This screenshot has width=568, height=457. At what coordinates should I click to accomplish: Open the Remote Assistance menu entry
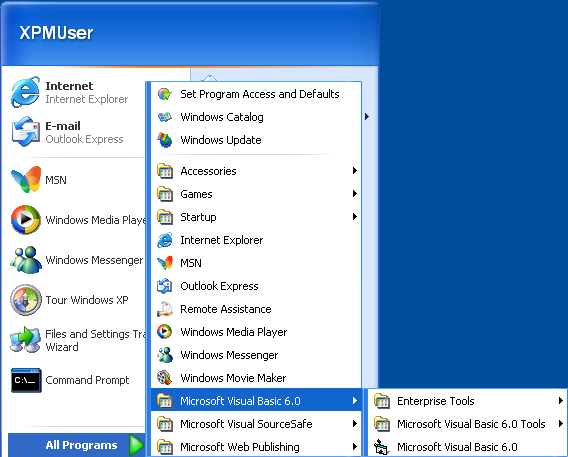256,309
